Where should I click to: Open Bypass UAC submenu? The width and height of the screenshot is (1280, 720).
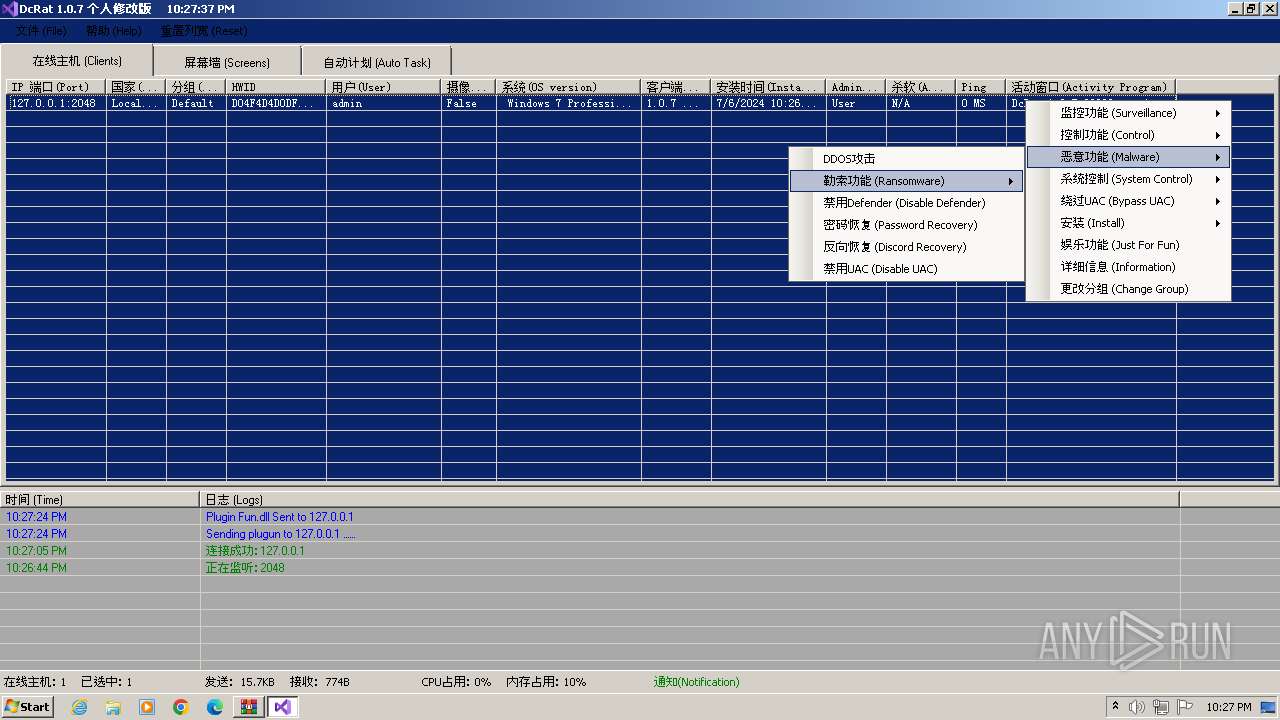(1128, 201)
